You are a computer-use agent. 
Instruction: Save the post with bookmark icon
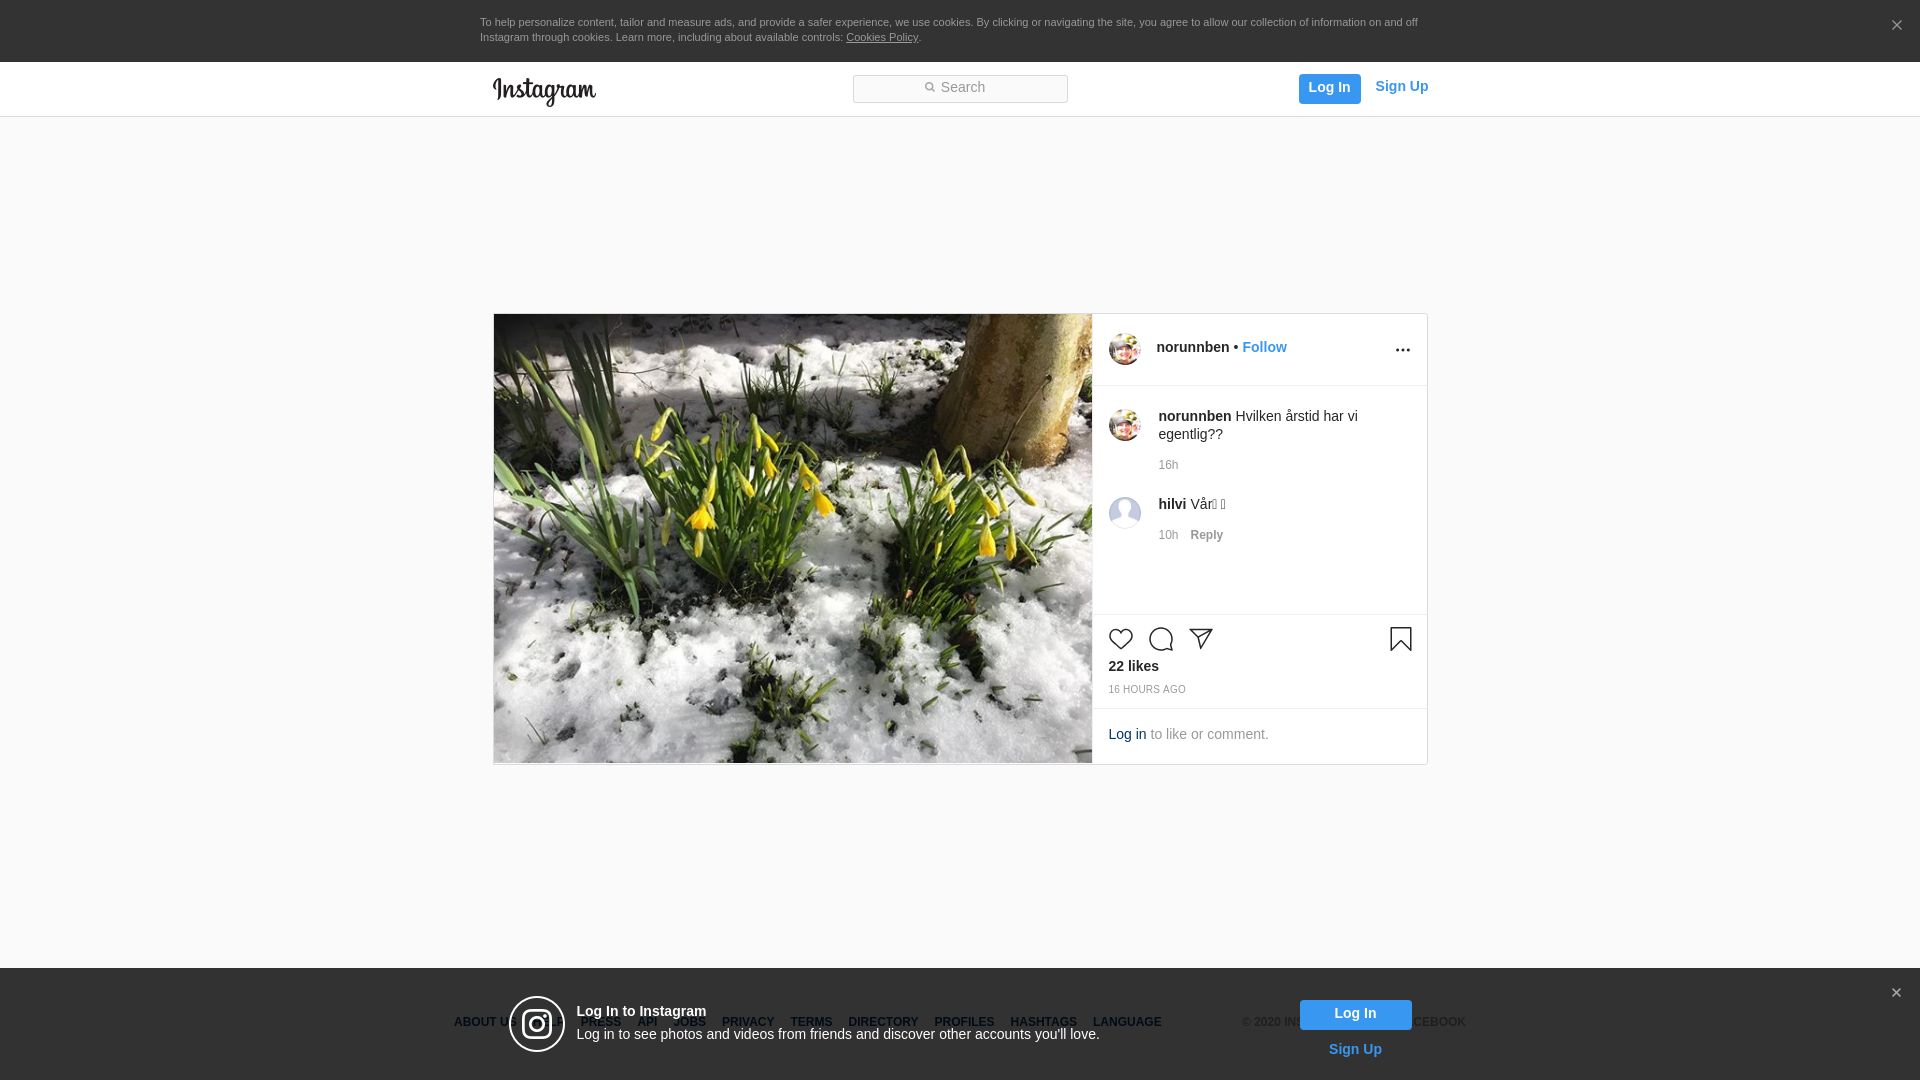(x=1400, y=639)
